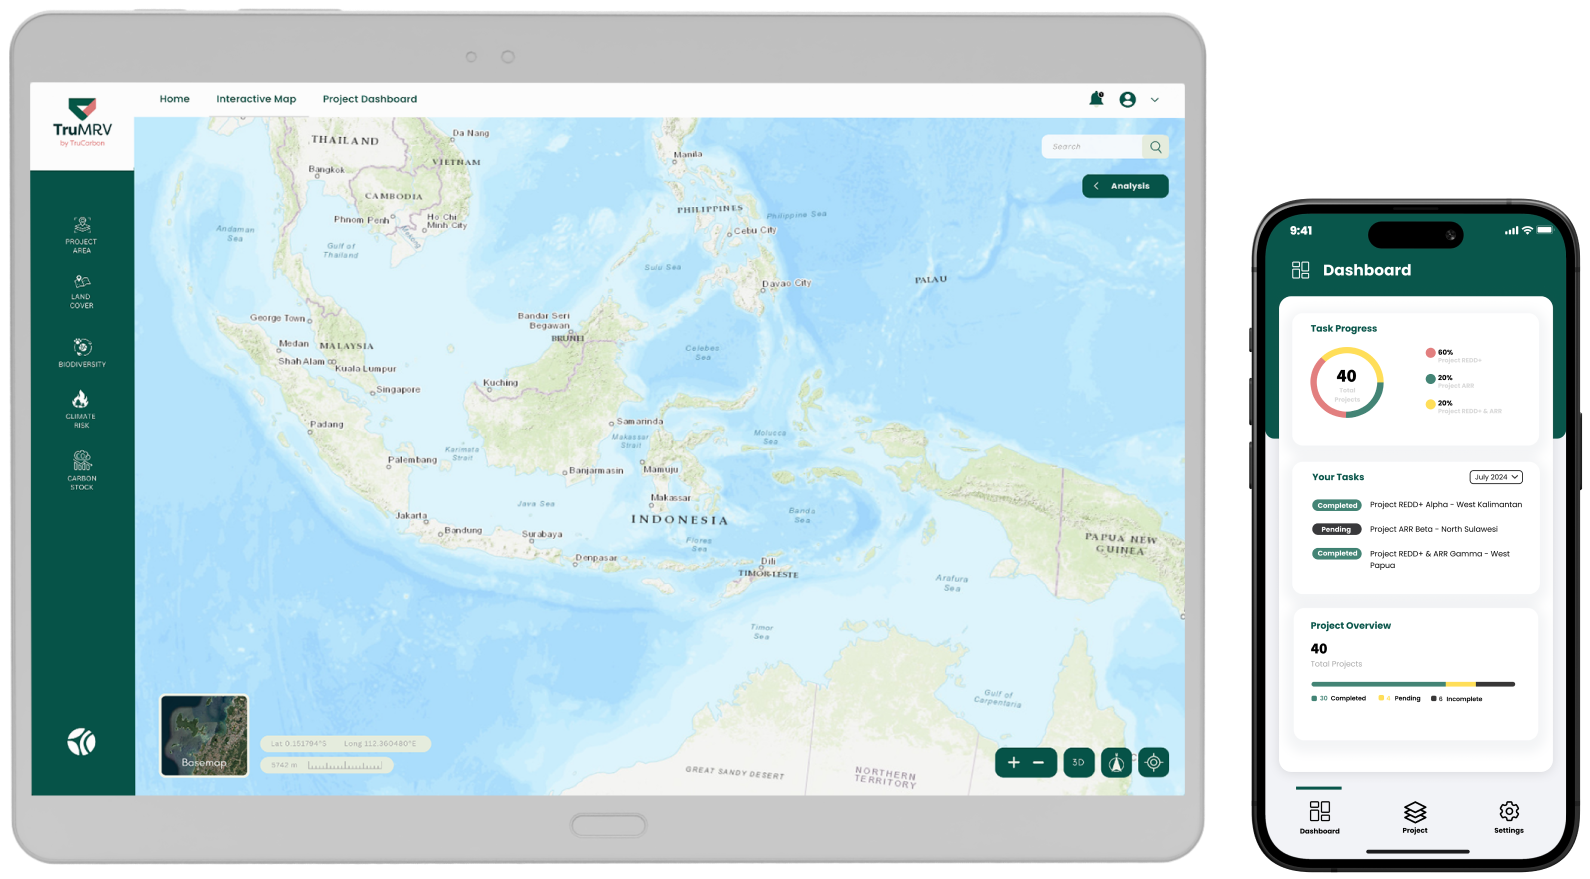
Task: Click the Basemap thumbnail preview
Action: coord(204,736)
